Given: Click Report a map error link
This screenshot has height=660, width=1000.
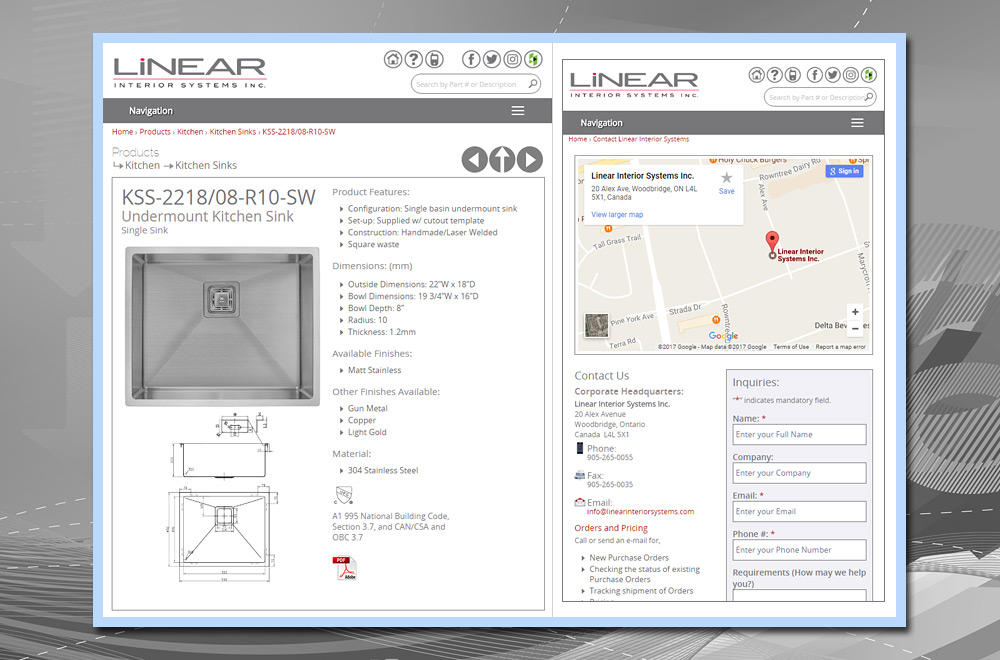Looking at the screenshot, I should pyautogui.click(x=841, y=347).
